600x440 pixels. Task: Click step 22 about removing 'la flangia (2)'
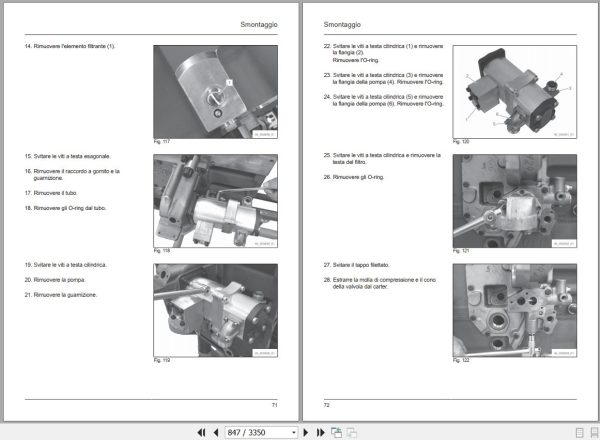click(383, 53)
